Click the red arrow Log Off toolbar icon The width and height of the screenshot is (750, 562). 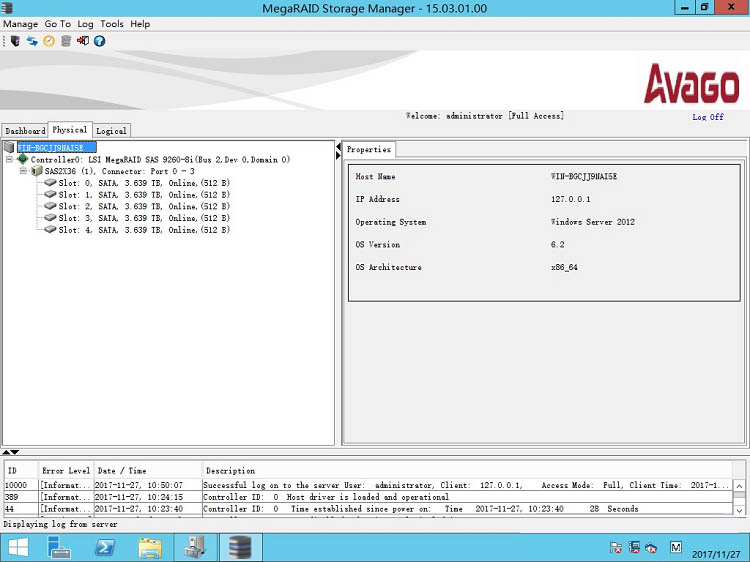pyautogui.click(x=83, y=41)
